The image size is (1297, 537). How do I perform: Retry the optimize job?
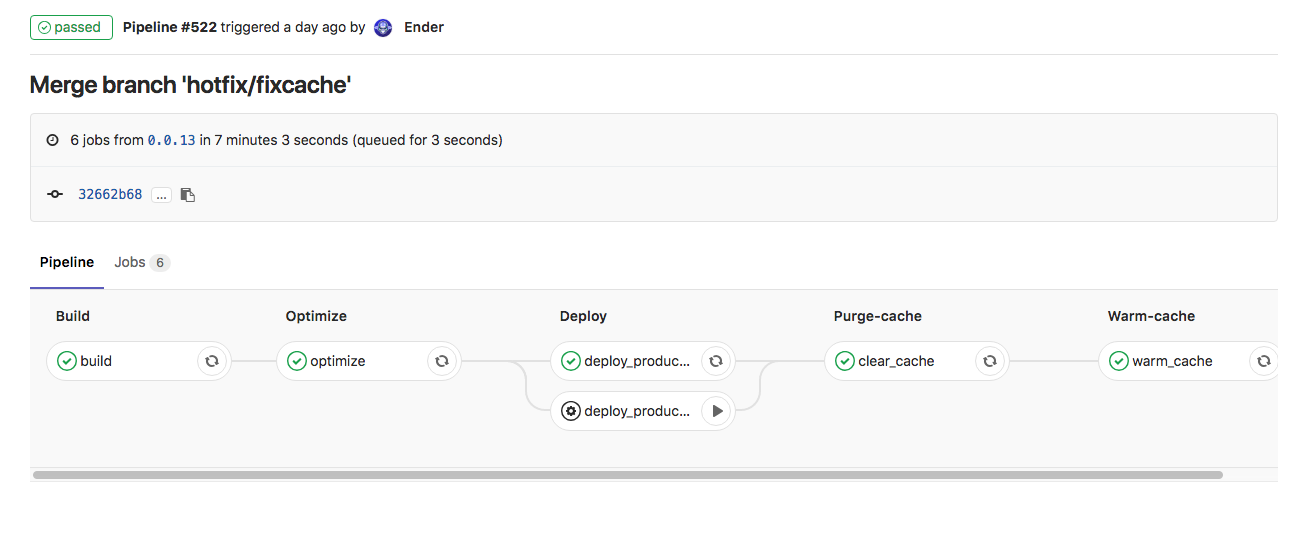tap(442, 361)
